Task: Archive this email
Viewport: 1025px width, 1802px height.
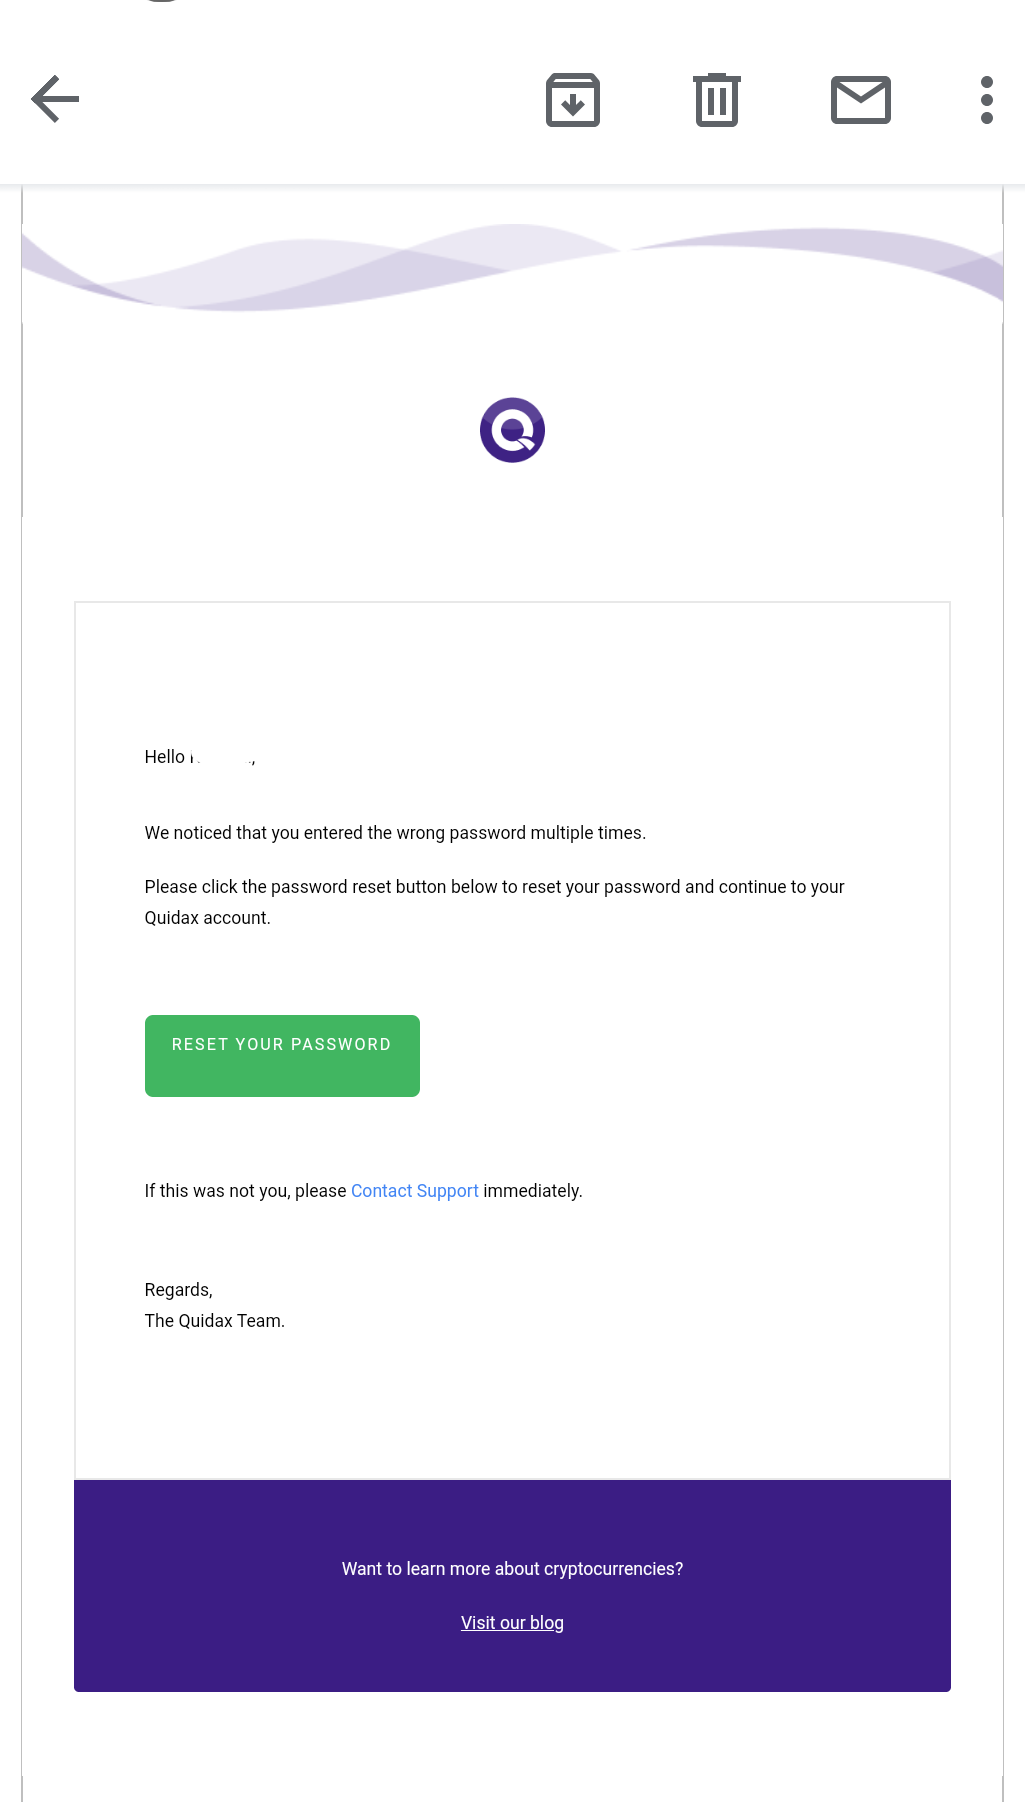Action: [x=573, y=100]
